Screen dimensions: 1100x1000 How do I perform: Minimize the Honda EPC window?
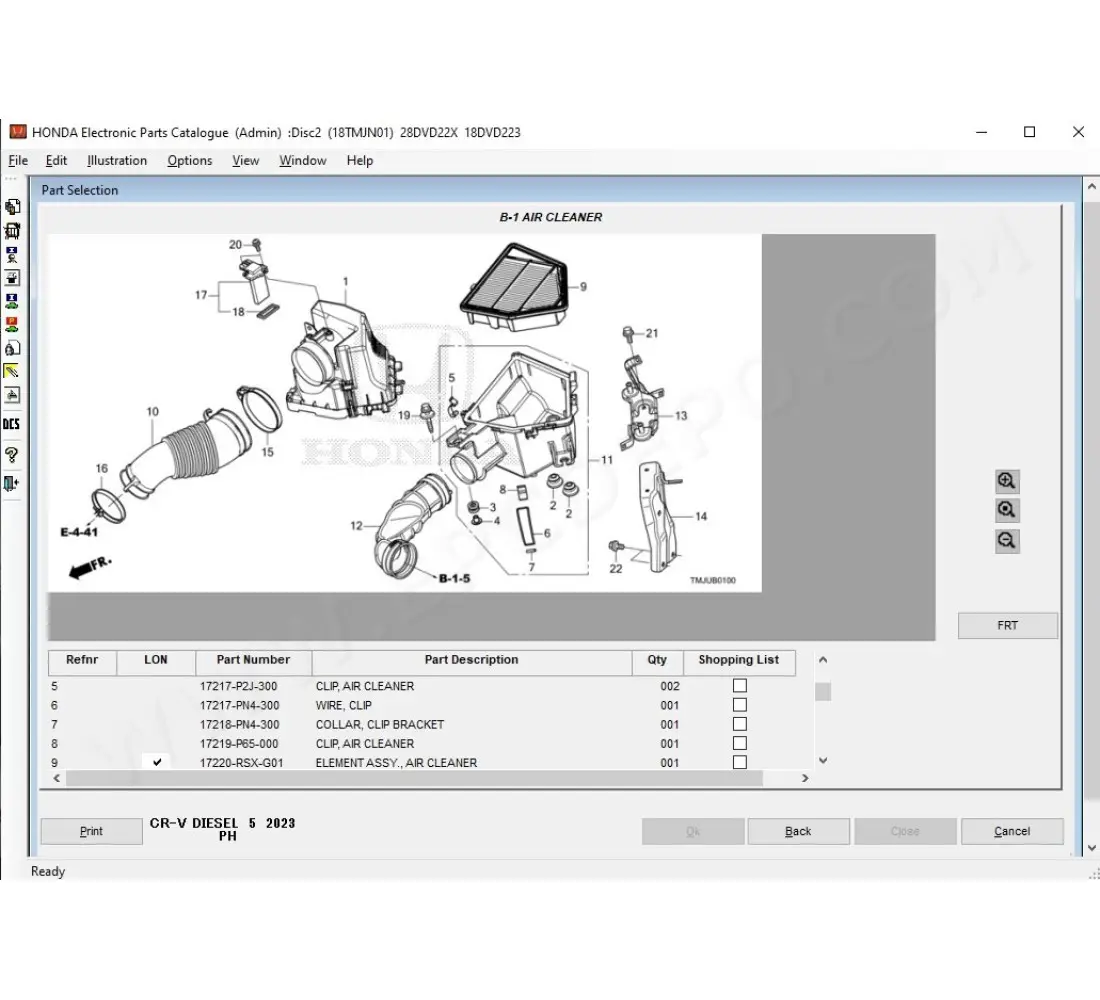click(981, 132)
